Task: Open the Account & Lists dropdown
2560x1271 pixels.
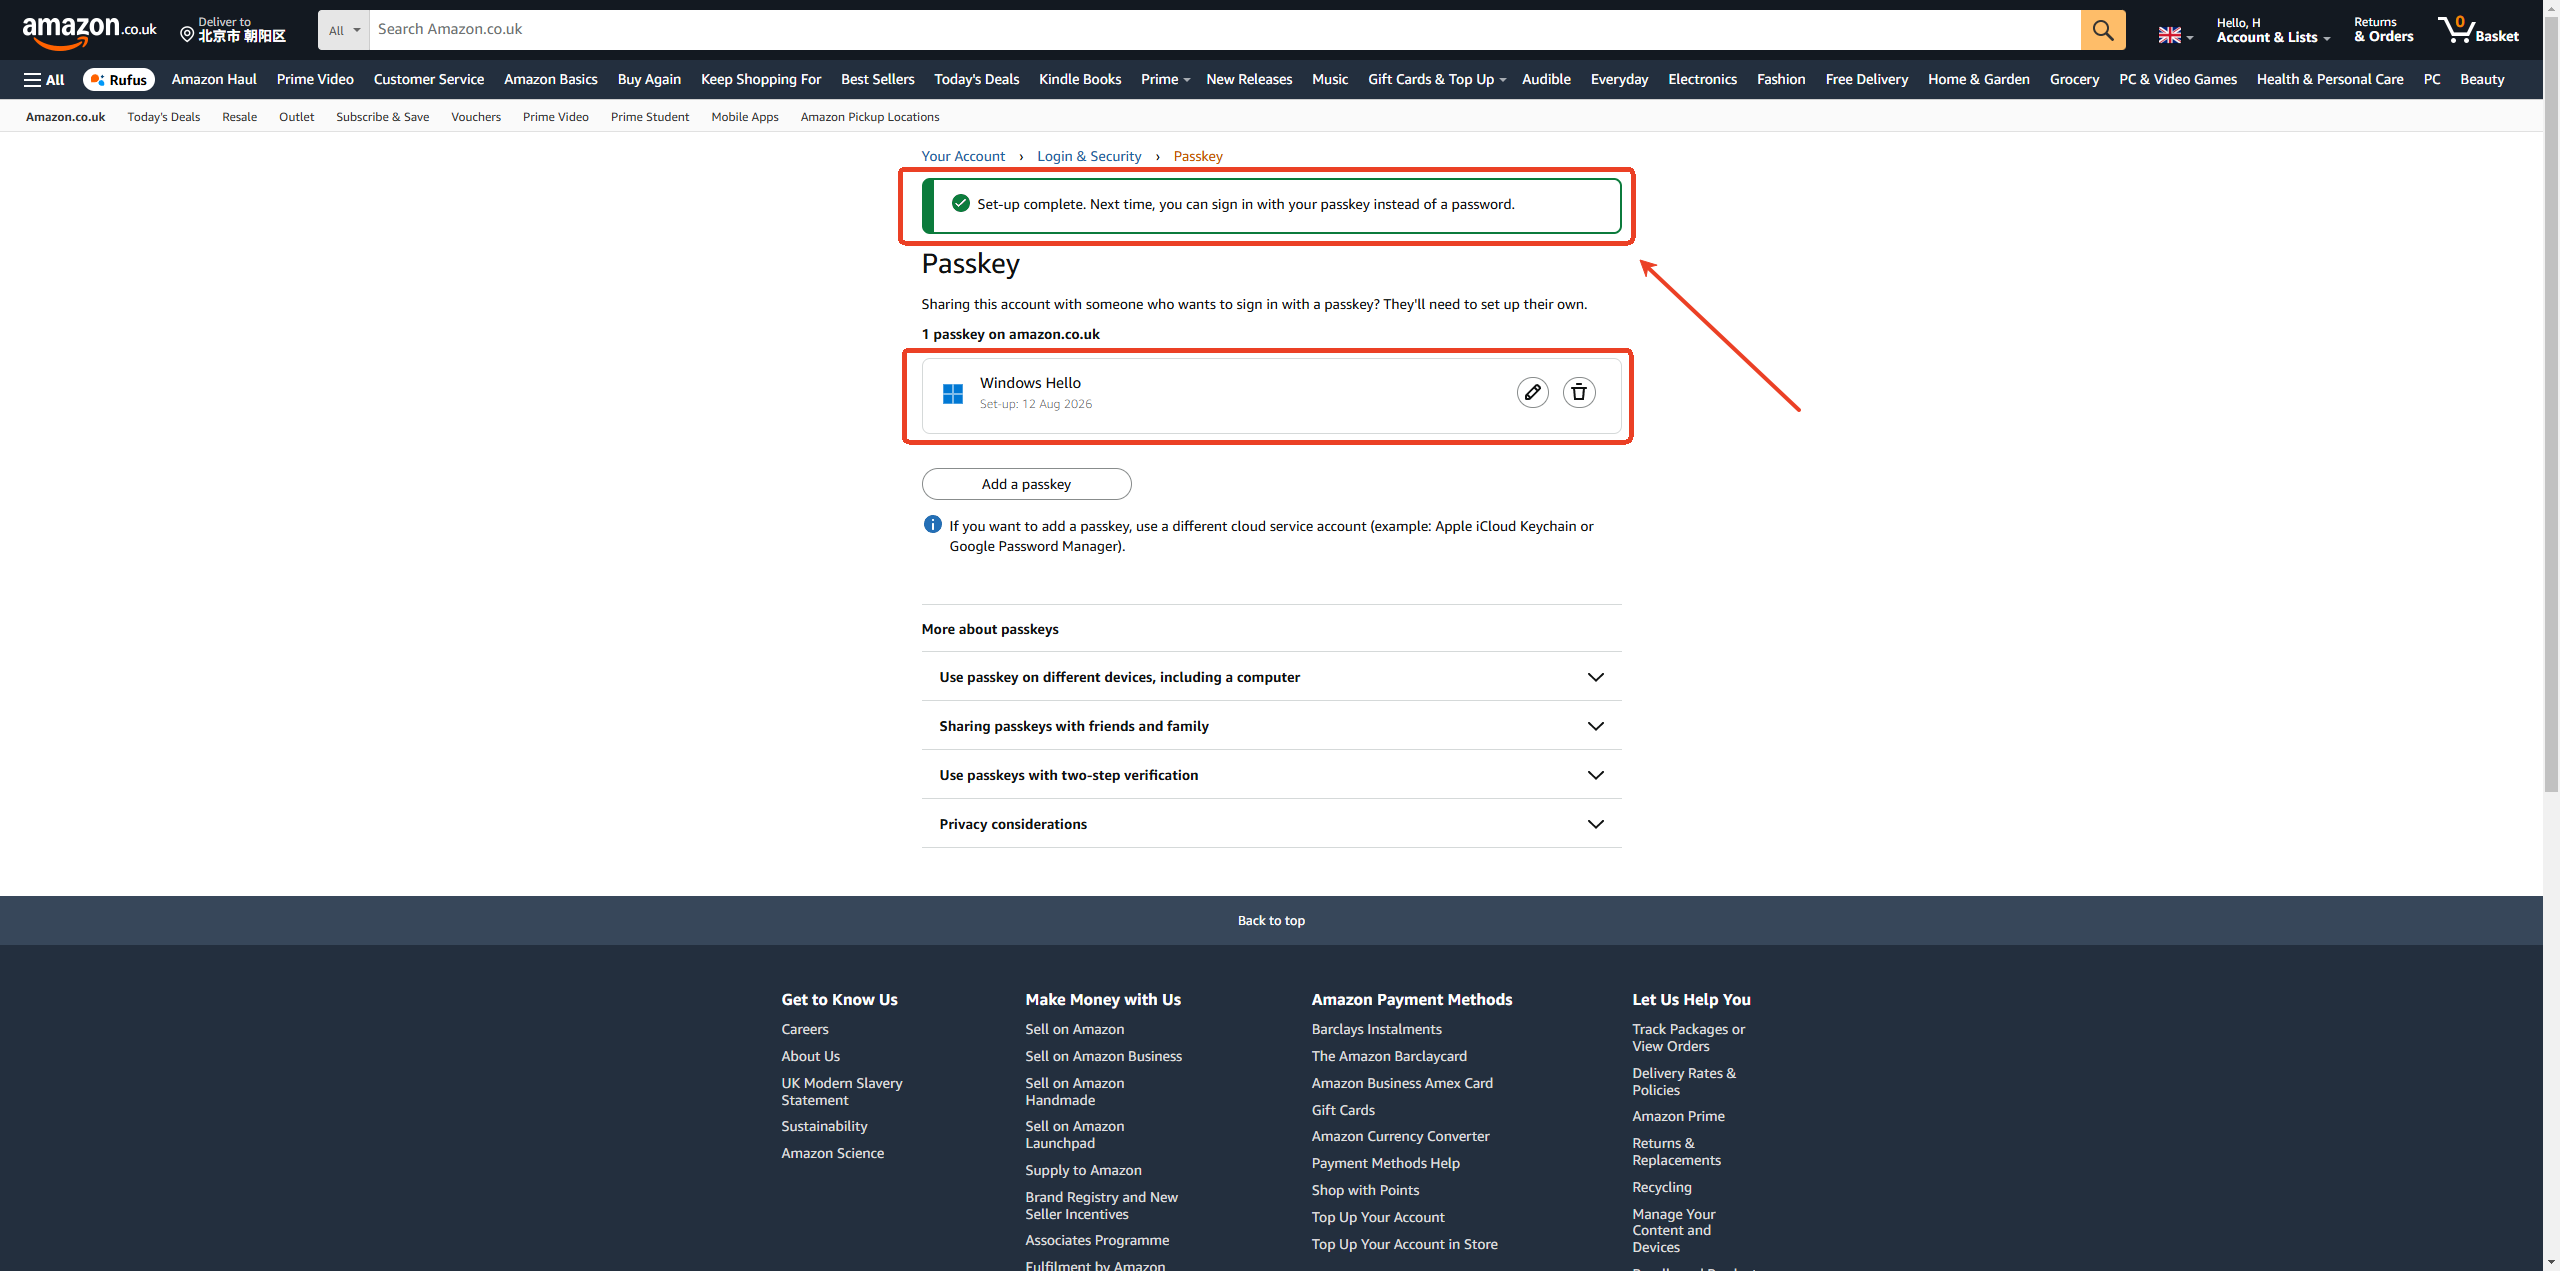Action: 2273,30
